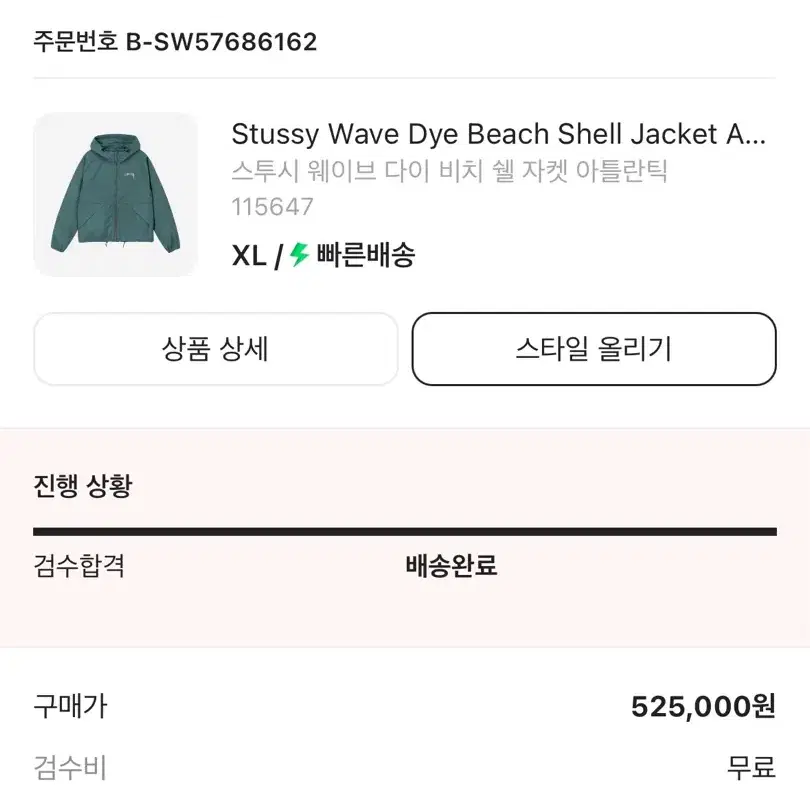
Task: Open the Stussy Wave Dye Beach Shell Jacket title
Action: pos(499,134)
